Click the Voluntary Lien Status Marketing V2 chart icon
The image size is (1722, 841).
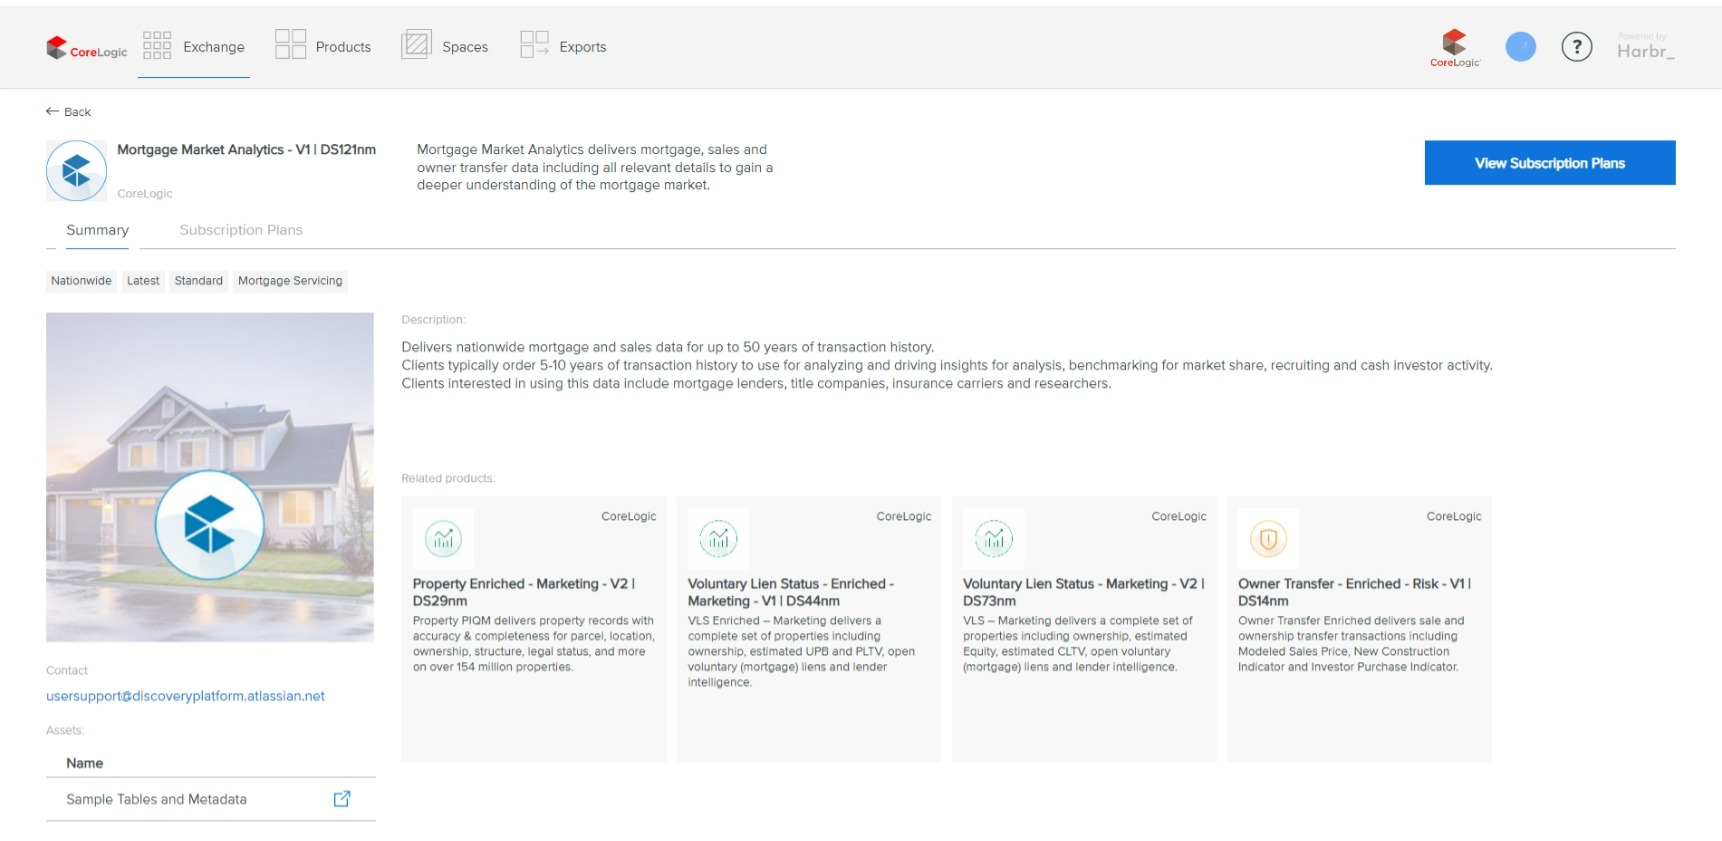pyautogui.click(x=993, y=539)
